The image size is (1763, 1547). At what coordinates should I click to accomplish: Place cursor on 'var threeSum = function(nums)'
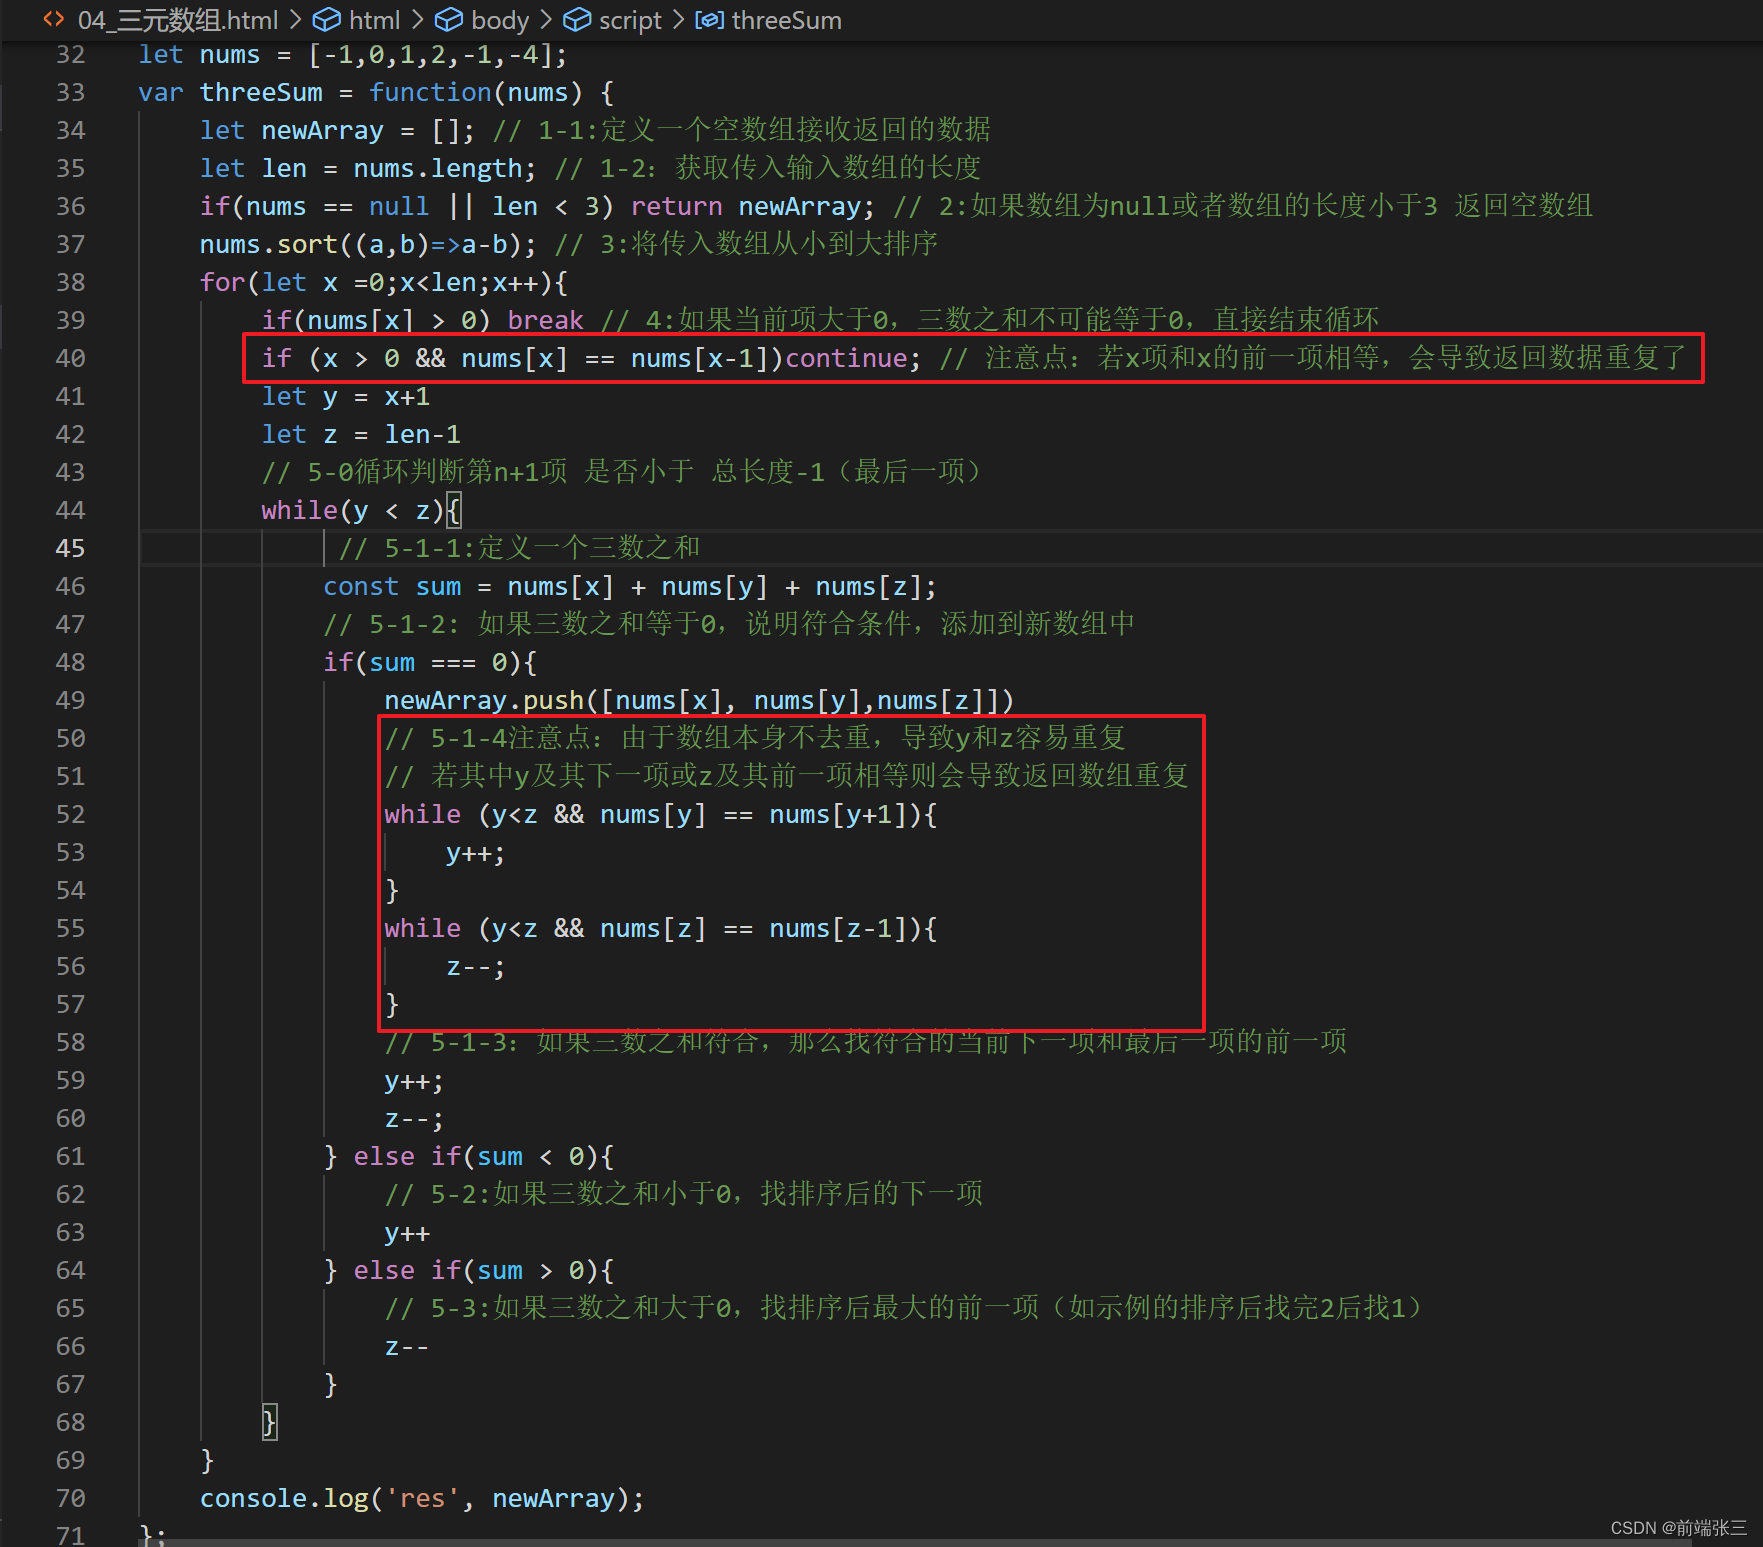tap(360, 92)
